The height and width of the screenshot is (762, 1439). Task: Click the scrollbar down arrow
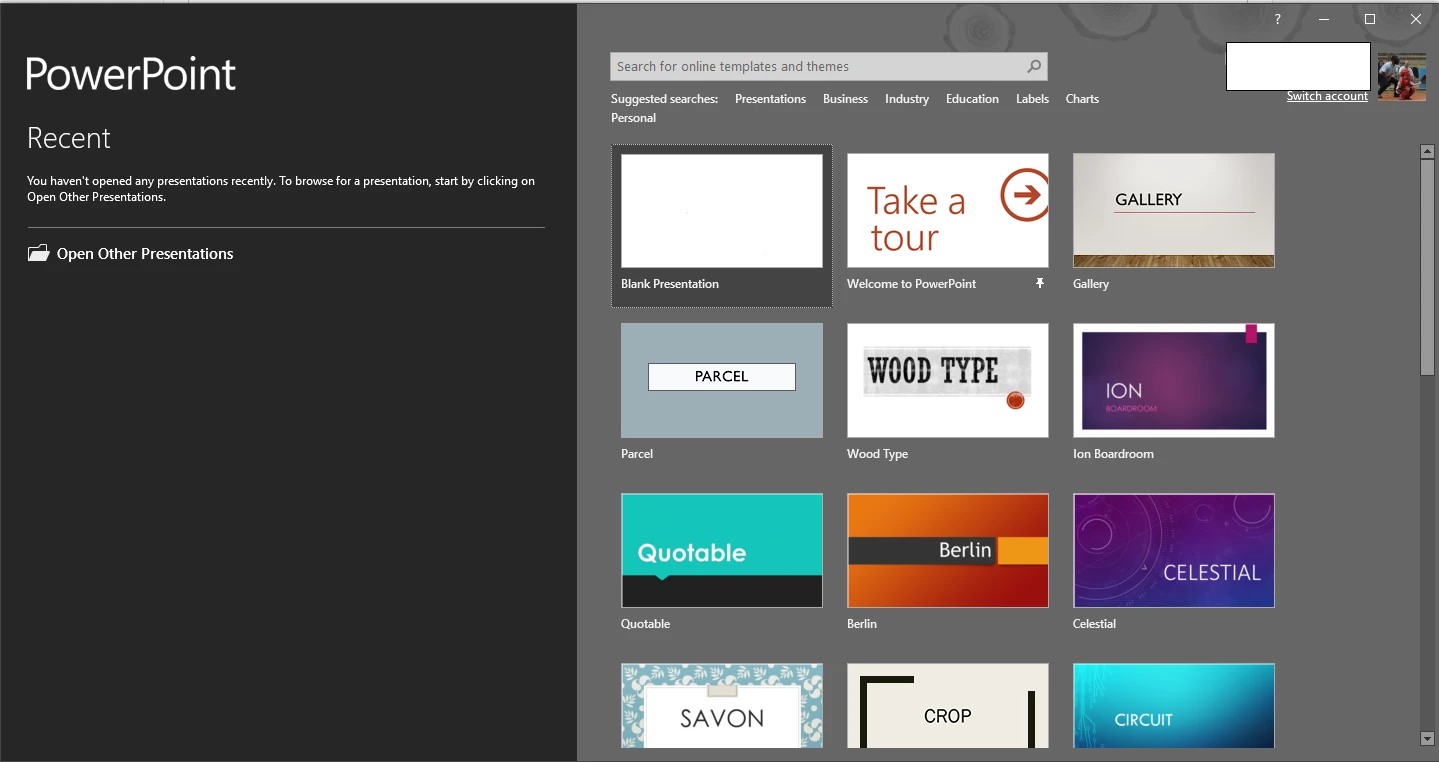click(1427, 739)
